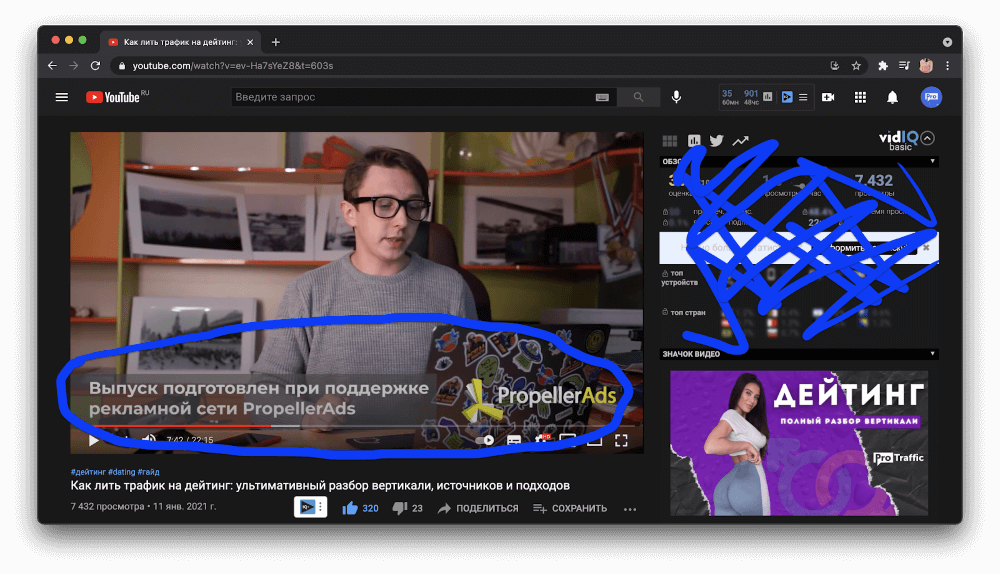Switch to vidIQ bar chart stats tab

(x=694, y=141)
